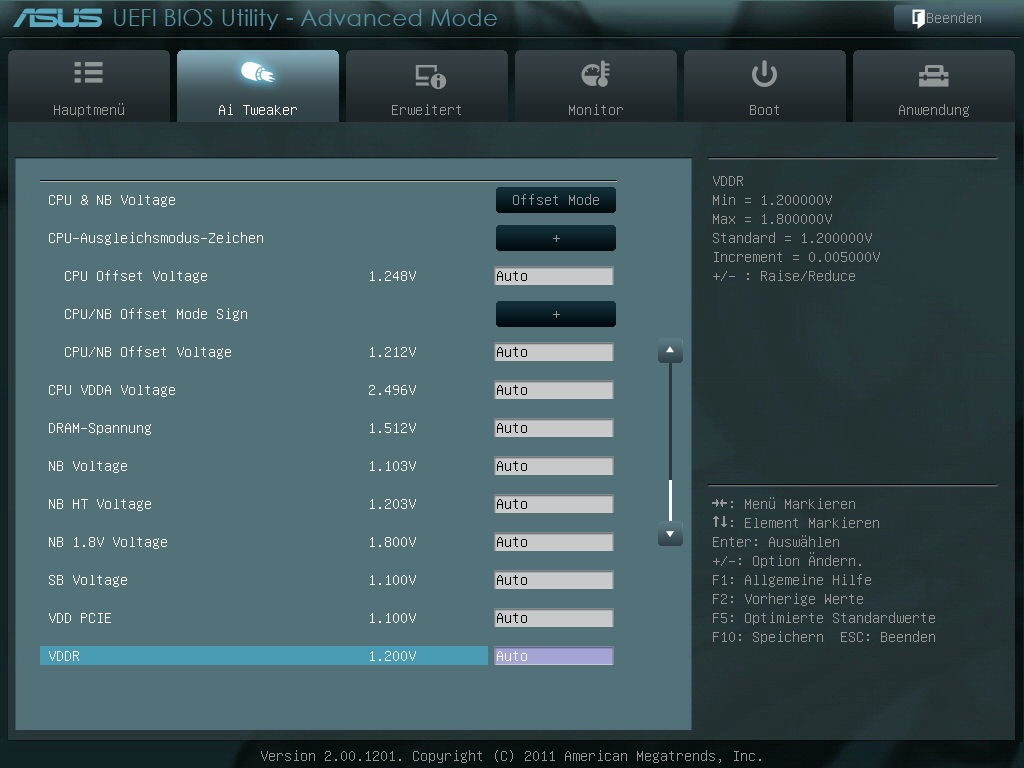The image size is (1024, 768).
Task: Click the Version 2.00.1201 copyright footer
Action: tap(511, 756)
